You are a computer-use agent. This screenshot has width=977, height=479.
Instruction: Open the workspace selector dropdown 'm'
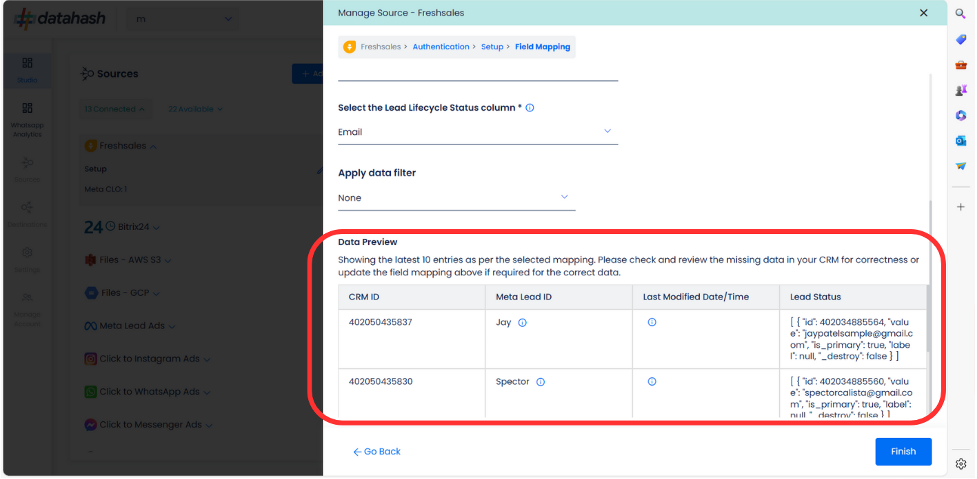pyautogui.click(x=183, y=19)
